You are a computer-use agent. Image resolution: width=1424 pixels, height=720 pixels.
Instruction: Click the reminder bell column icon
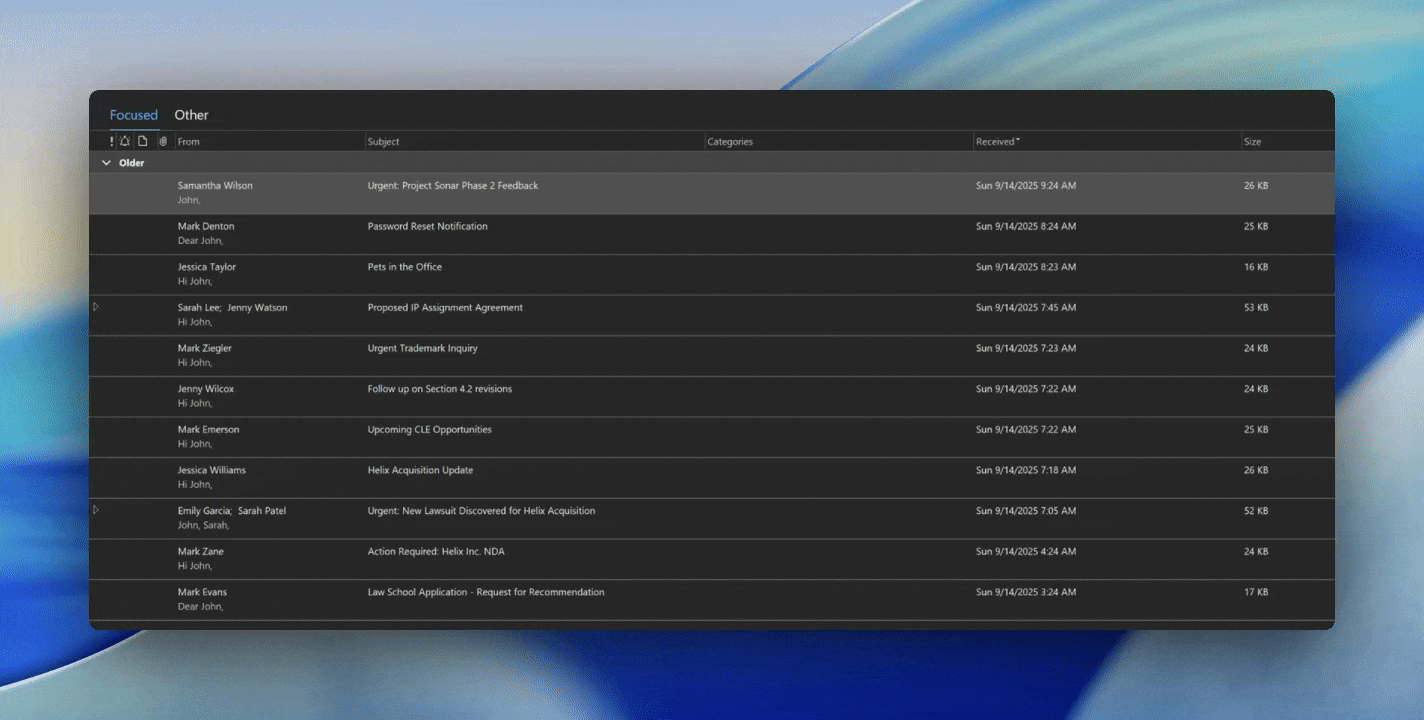click(125, 141)
